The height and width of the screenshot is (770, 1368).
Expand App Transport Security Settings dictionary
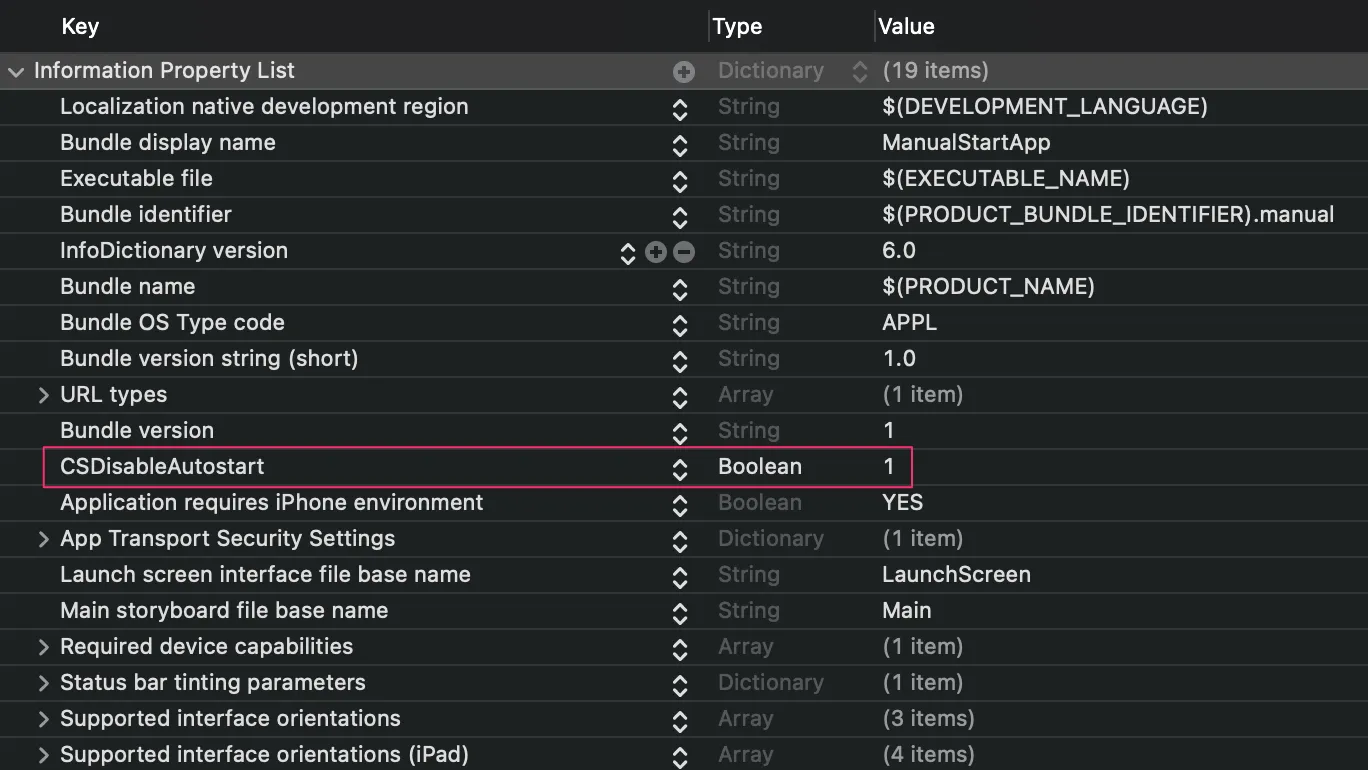click(43, 539)
